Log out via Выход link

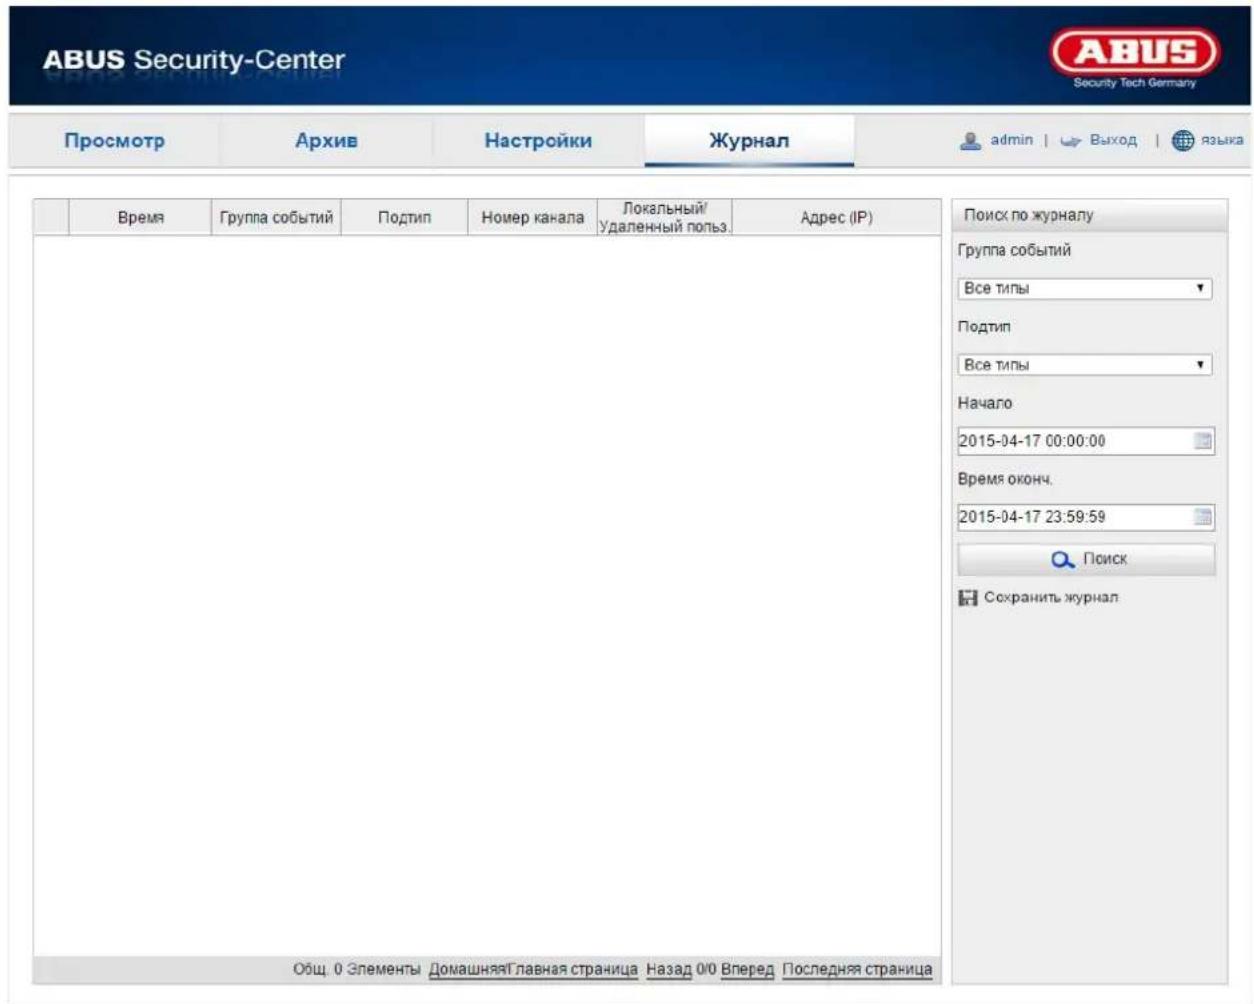(x=1113, y=140)
